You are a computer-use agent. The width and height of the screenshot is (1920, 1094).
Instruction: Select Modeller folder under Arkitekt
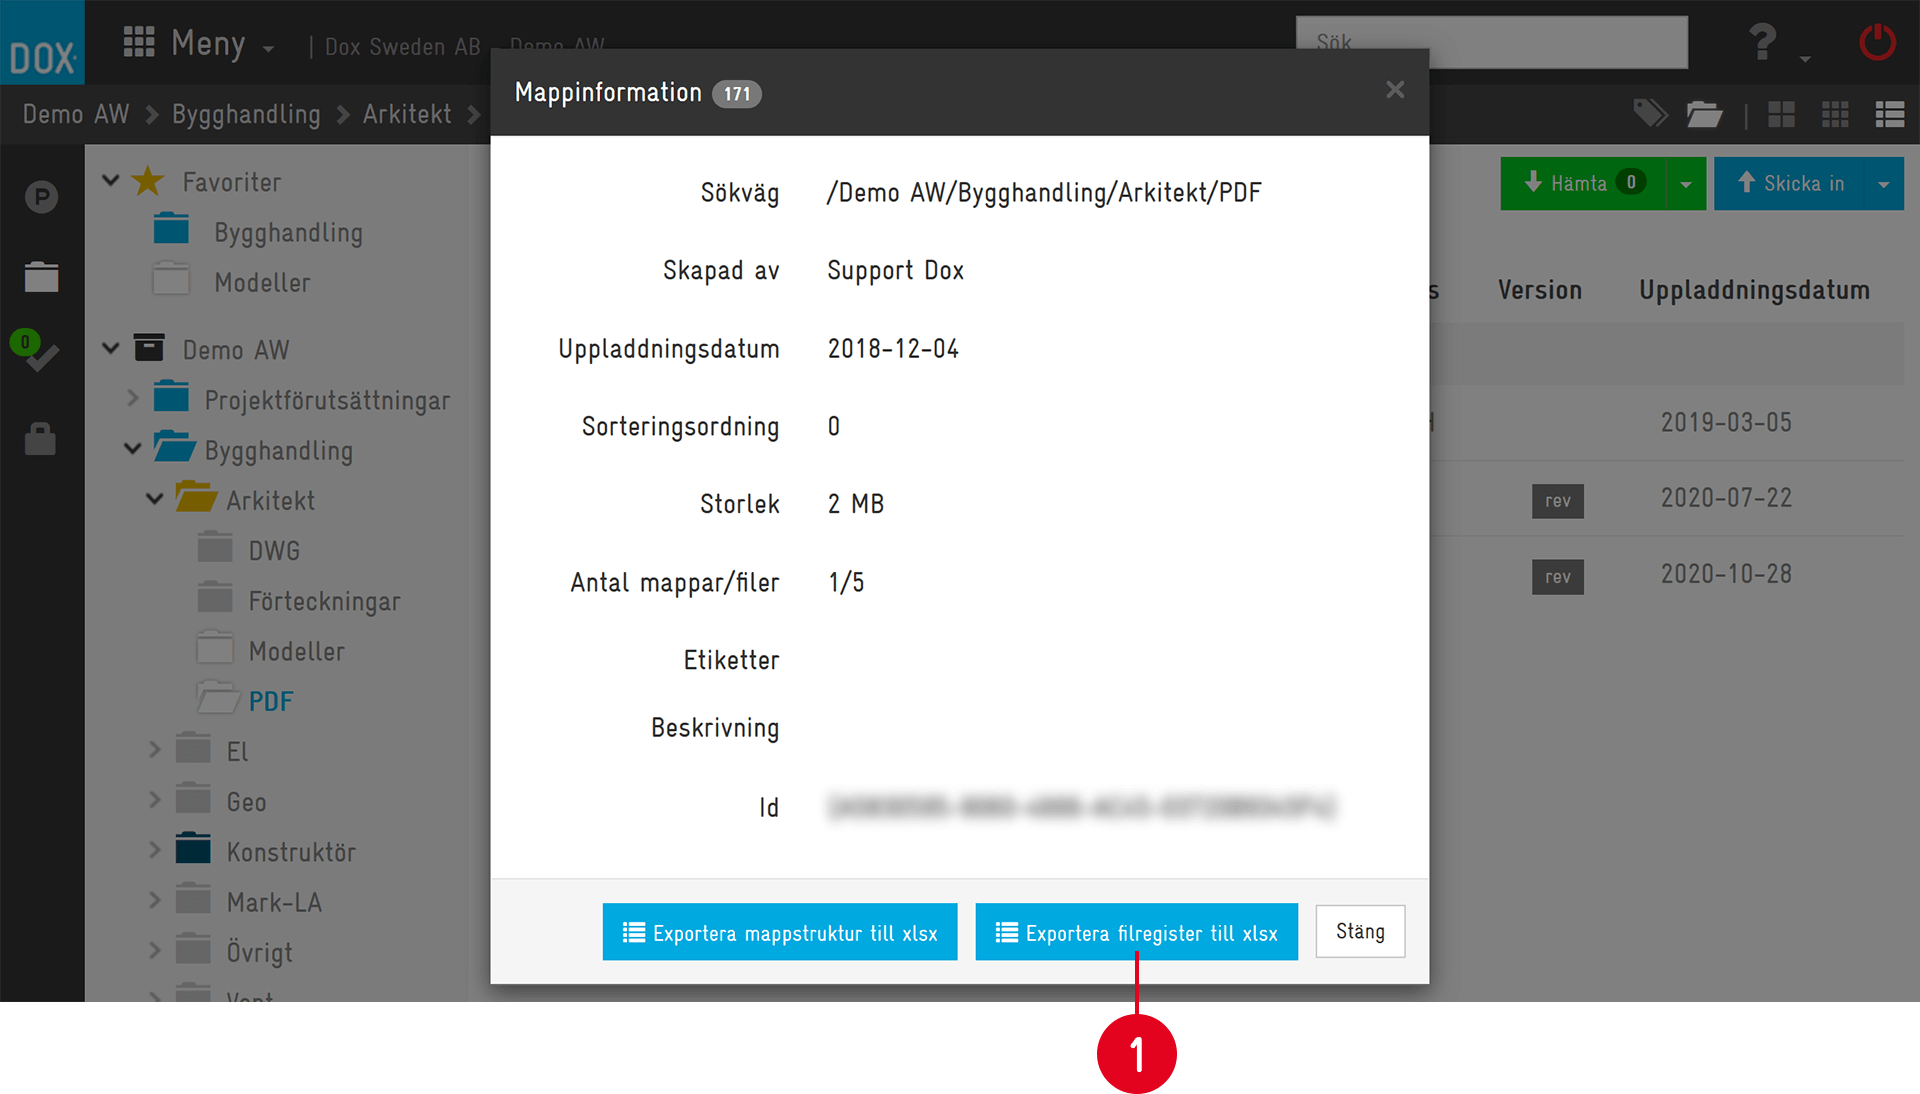296,651
